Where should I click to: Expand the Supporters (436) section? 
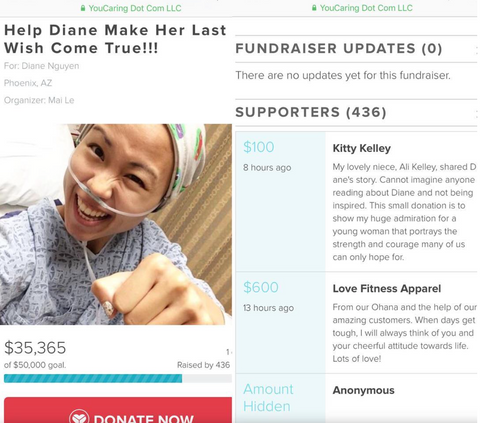pyautogui.click(x=356, y=112)
